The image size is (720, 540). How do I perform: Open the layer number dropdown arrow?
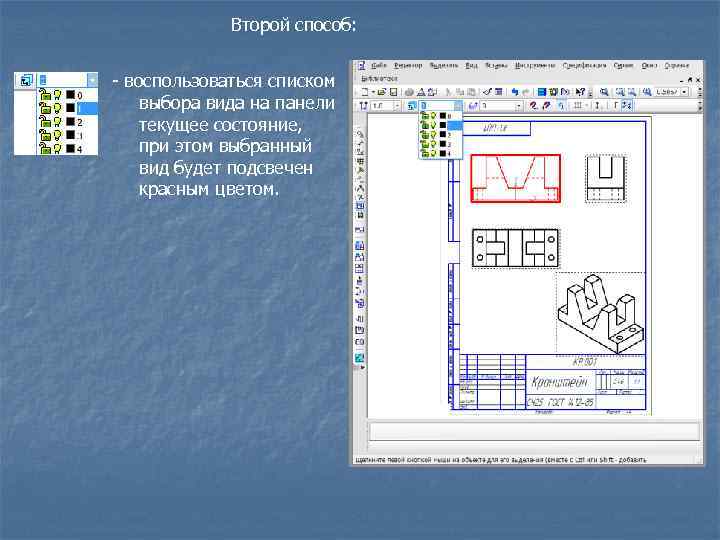pos(519,106)
